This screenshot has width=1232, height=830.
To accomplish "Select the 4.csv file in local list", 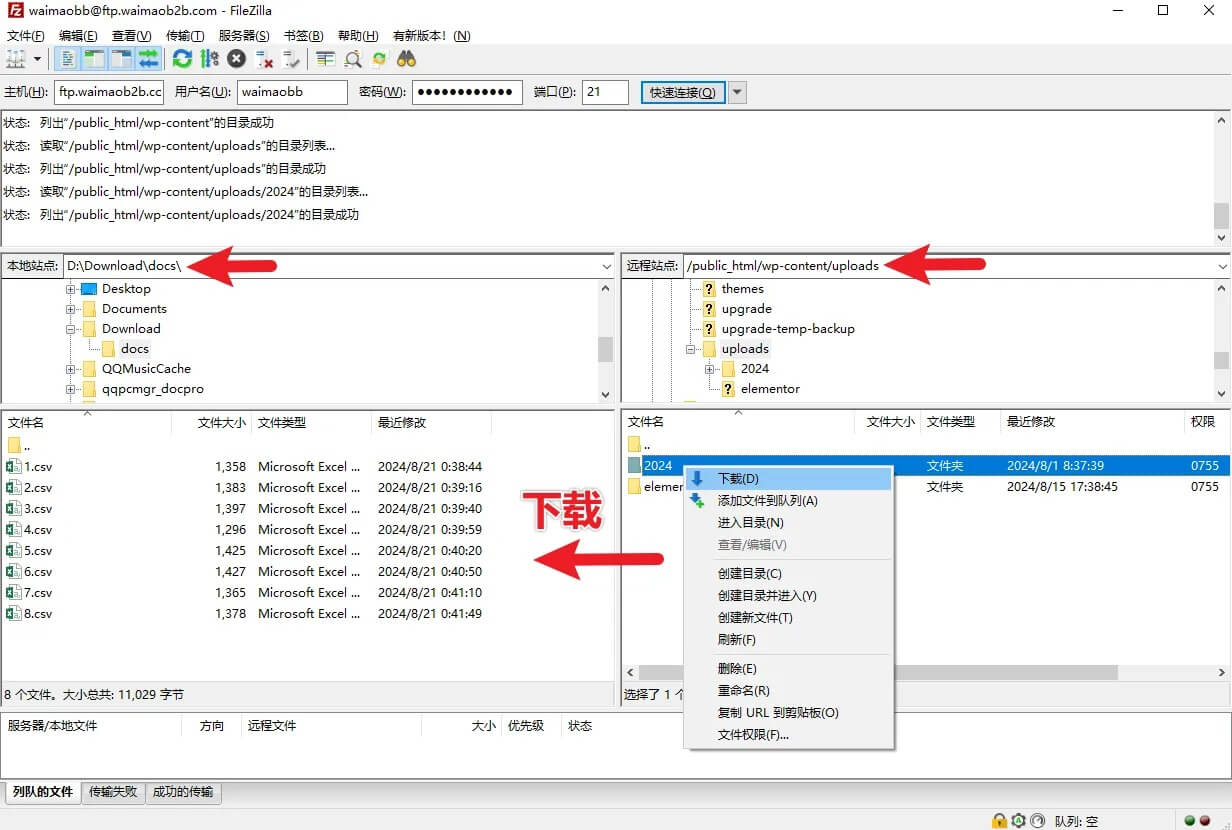I will click(38, 529).
